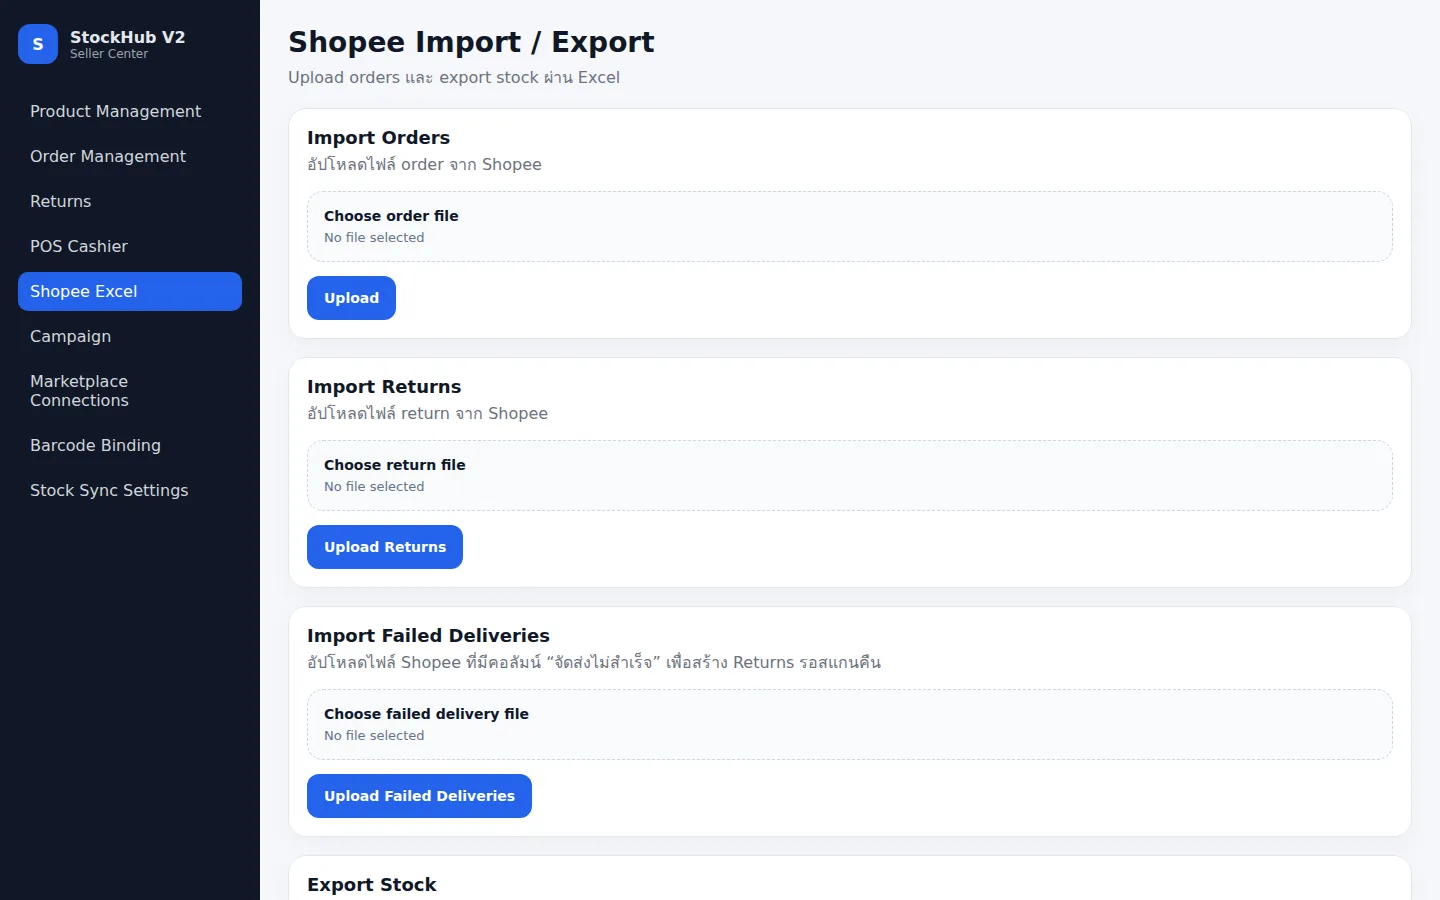Screen dimensions: 1440x900
Task: Click the StockHub S logo icon
Action: coord(38,44)
